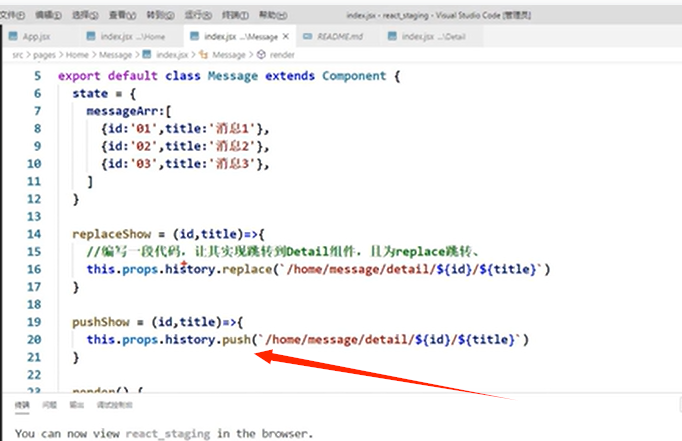This screenshot has height=441, width=682.
Task: Open the README.md tab
Action: (x=339, y=37)
